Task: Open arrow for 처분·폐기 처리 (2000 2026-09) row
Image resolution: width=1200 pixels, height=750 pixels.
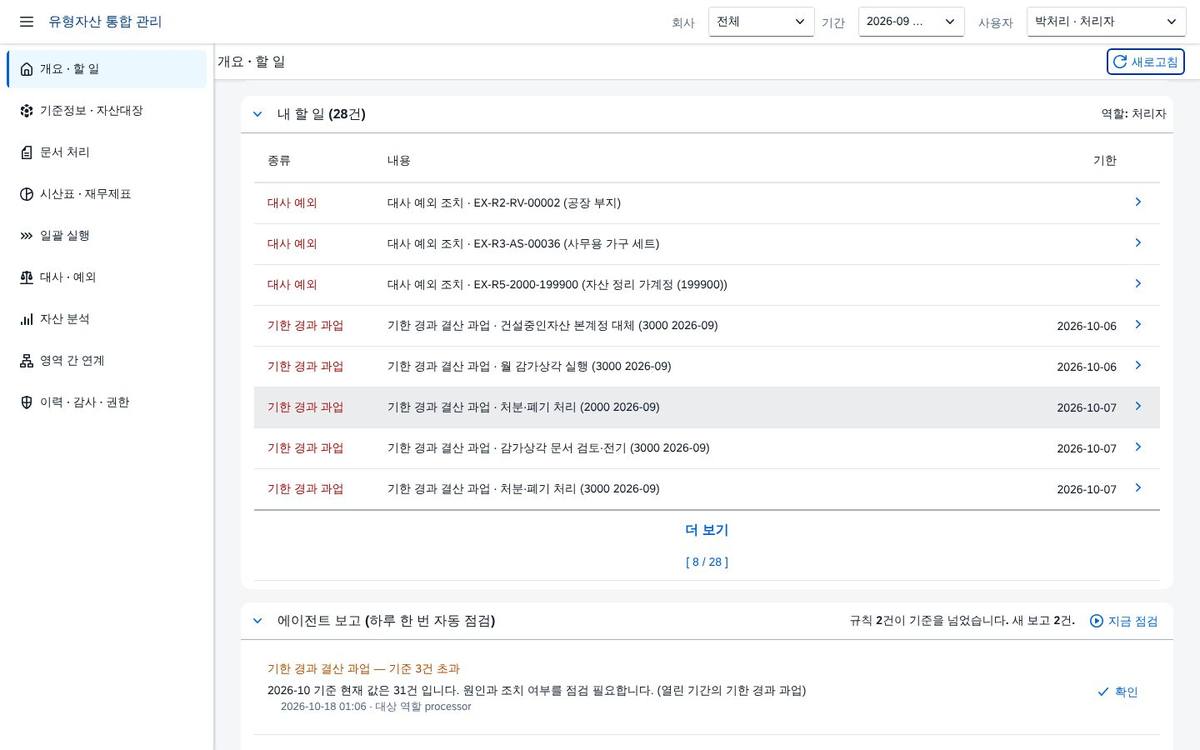Action: click(x=1138, y=406)
